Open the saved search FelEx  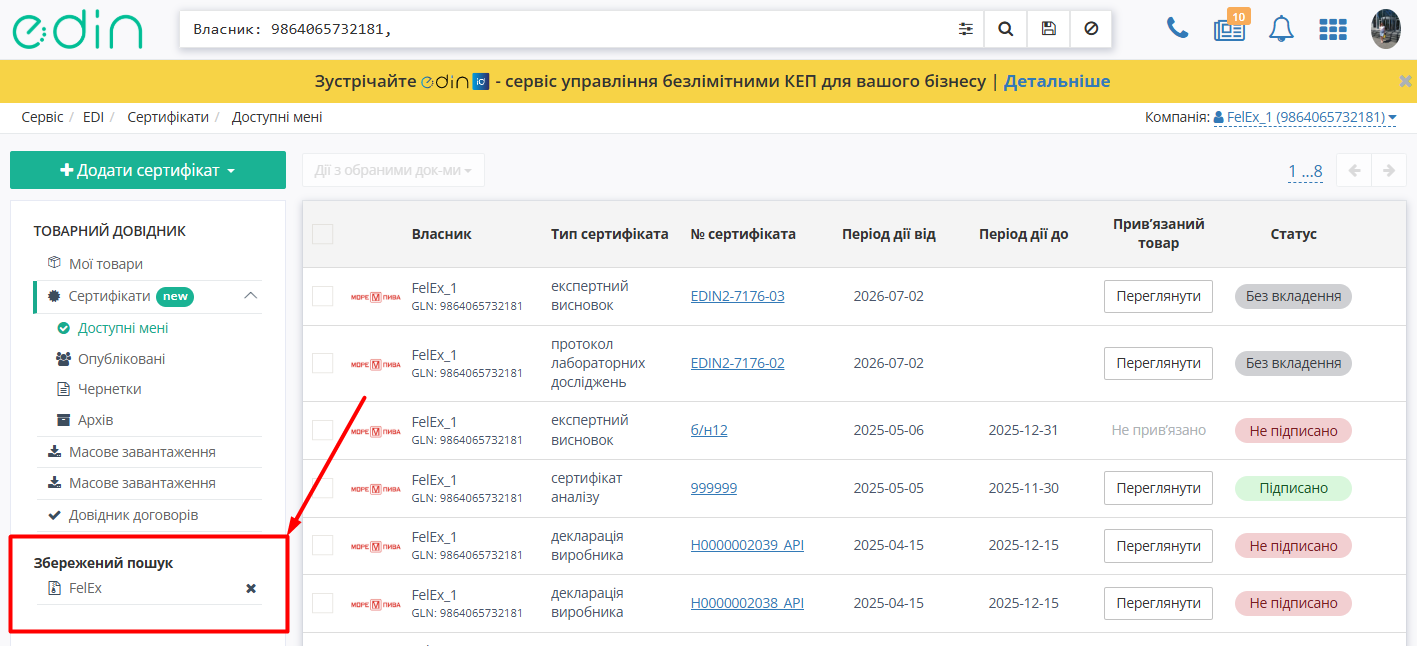pyautogui.click(x=85, y=588)
